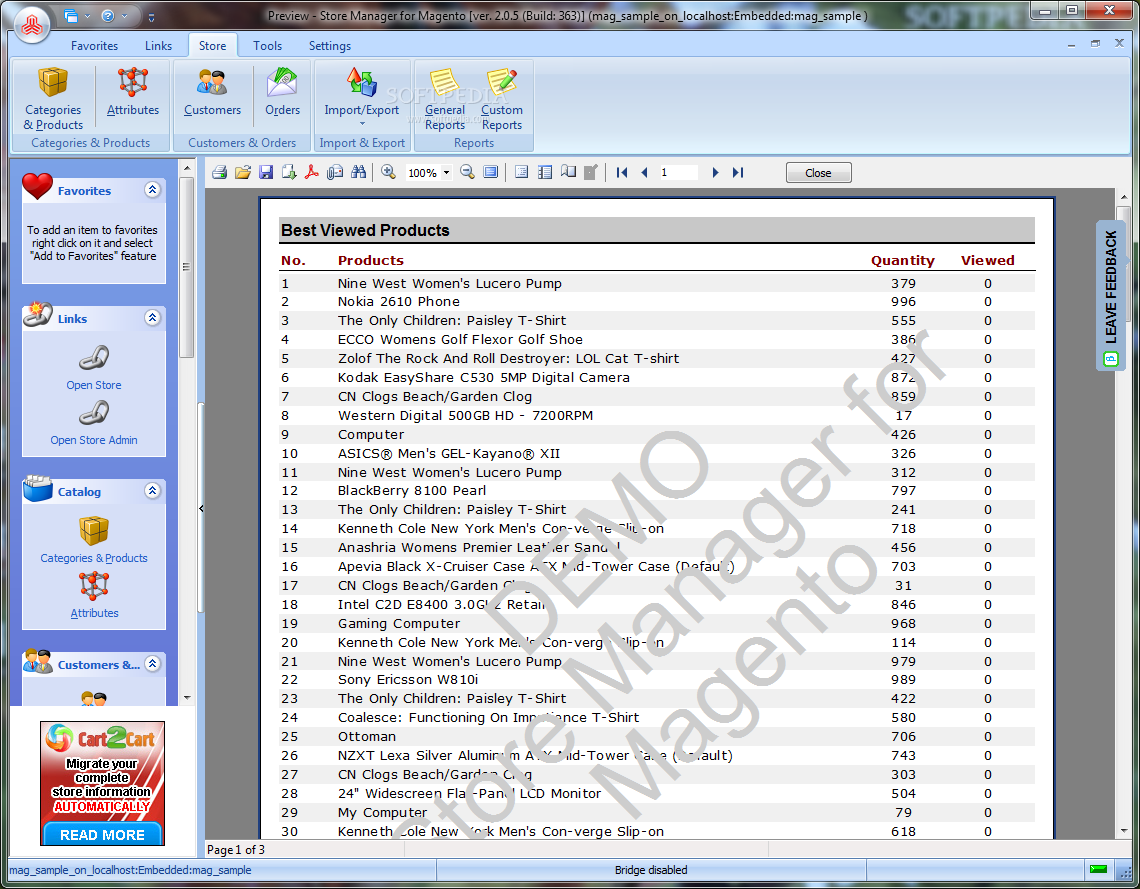Click 'Bridge disabled' status bar text

pos(651,870)
